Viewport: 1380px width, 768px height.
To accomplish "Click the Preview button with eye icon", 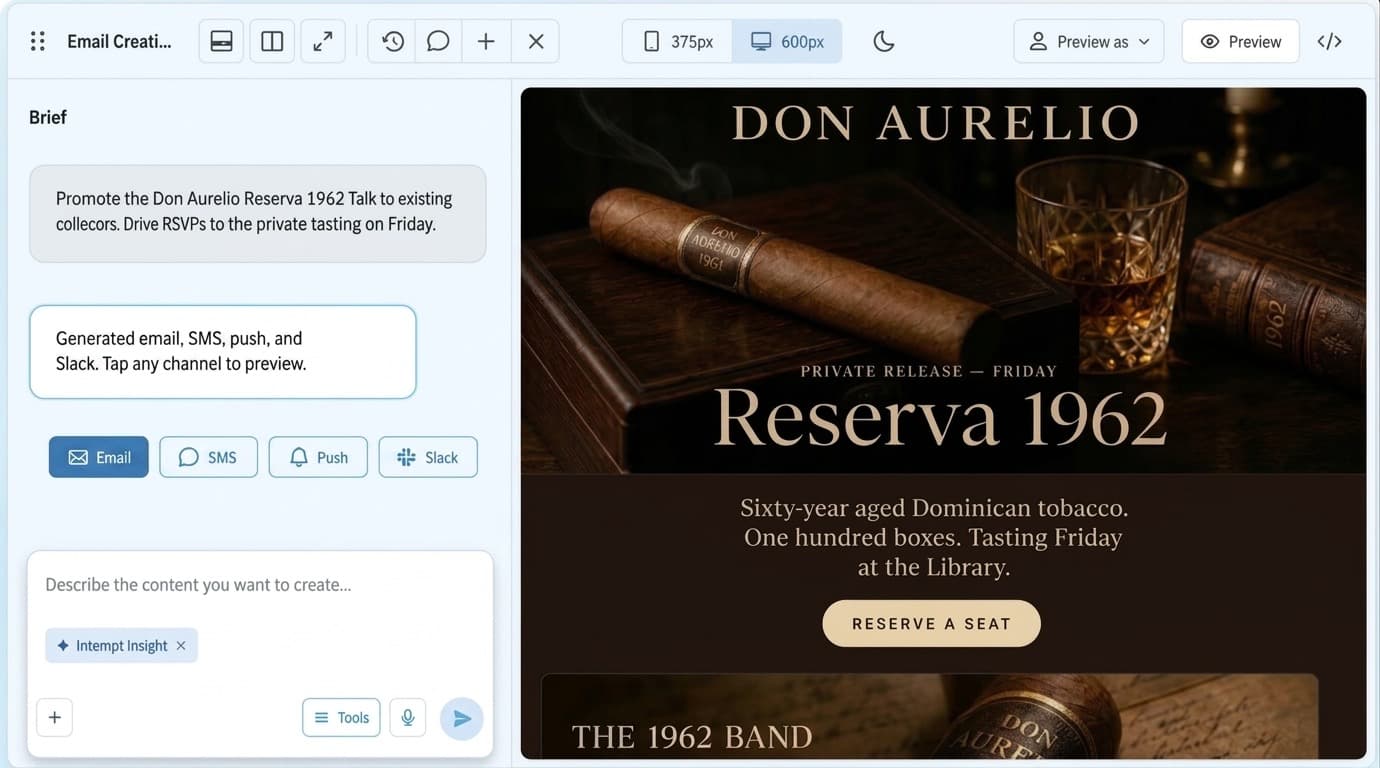I will point(1241,41).
